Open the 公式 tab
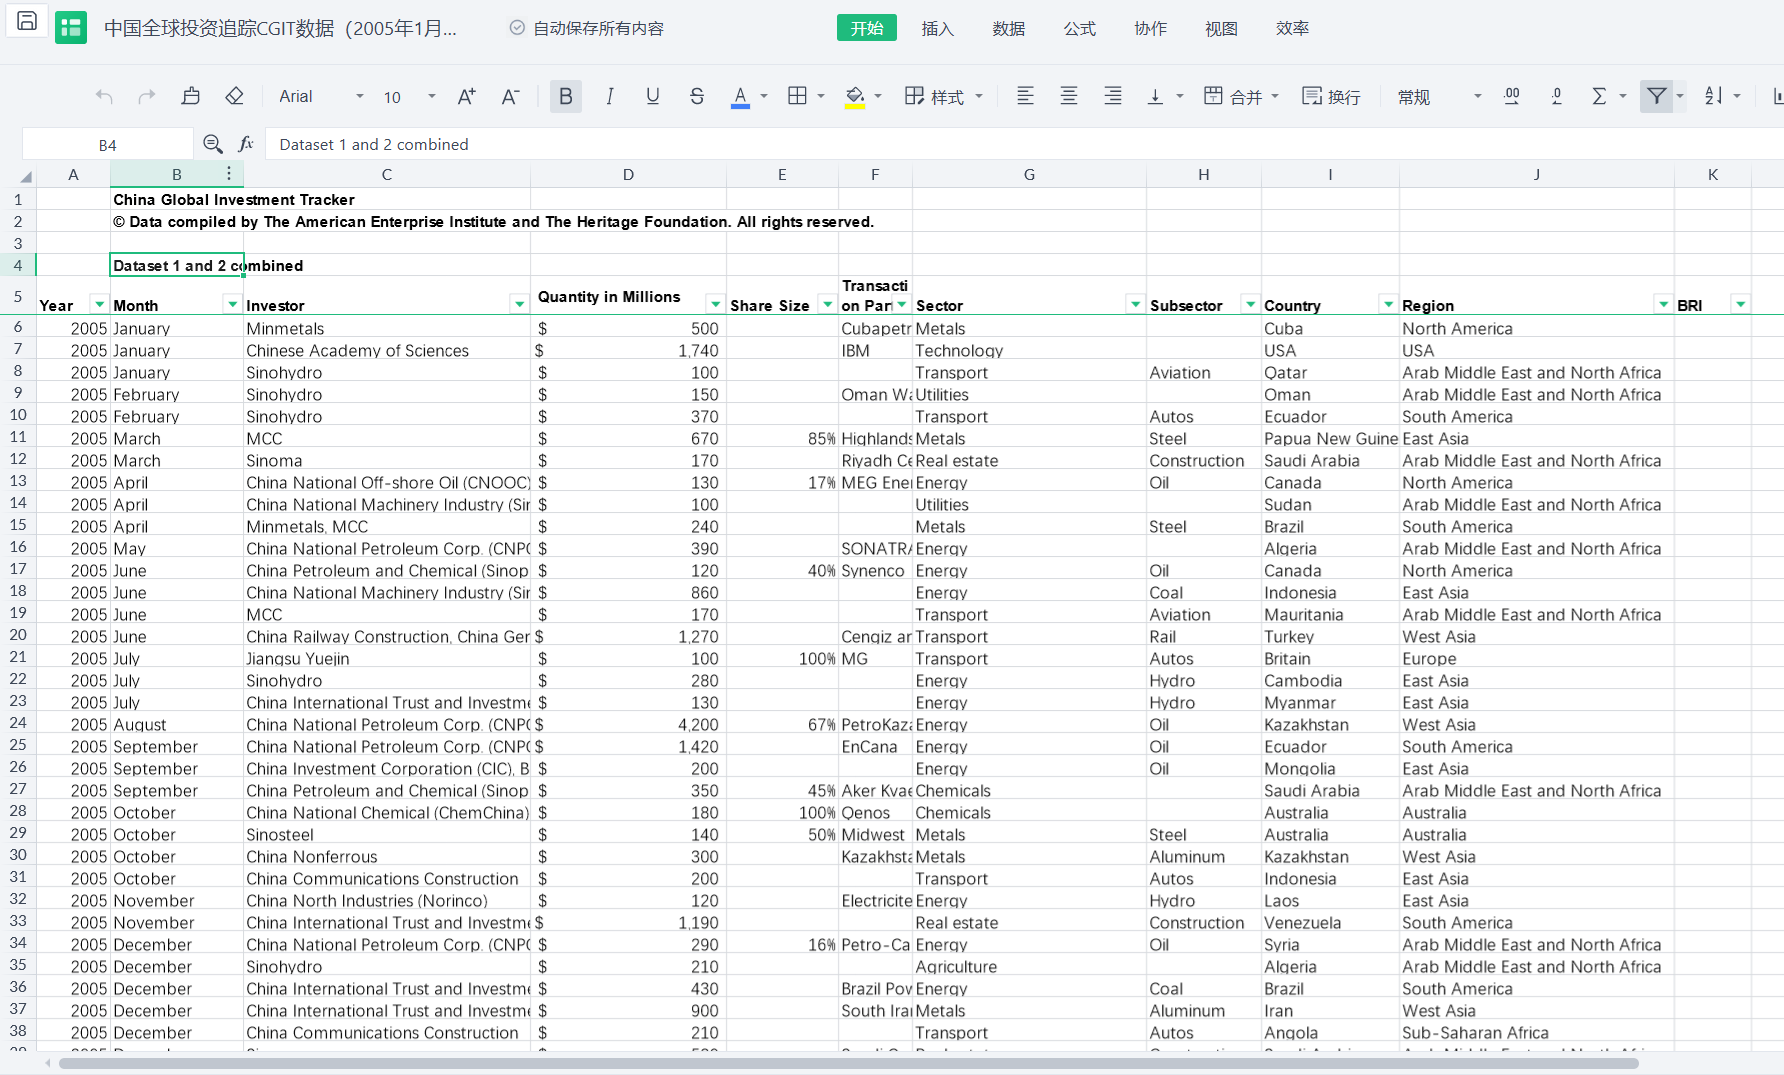1784x1075 pixels. point(1079,28)
